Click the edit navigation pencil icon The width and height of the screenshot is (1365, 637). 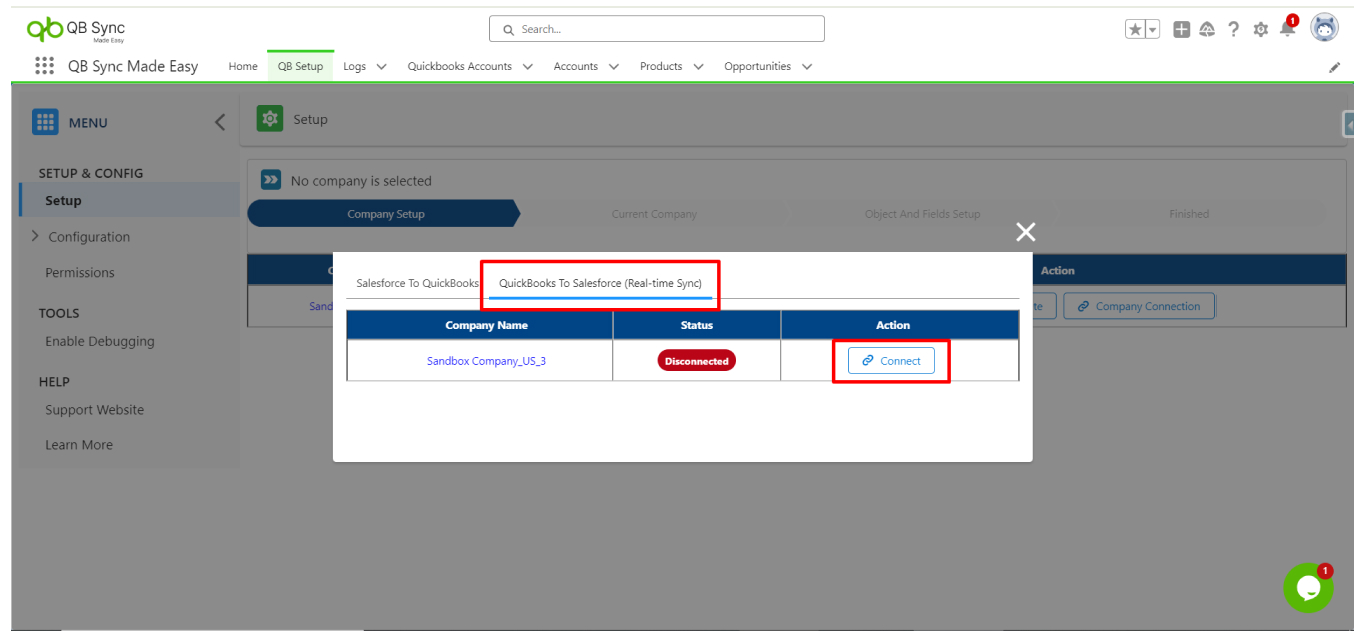[1334, 67]
